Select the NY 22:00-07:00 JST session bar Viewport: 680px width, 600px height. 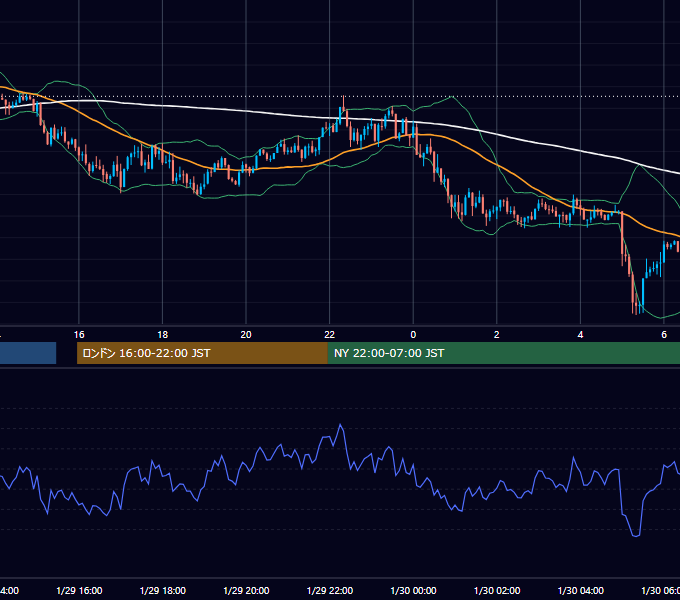coord(504,353)
